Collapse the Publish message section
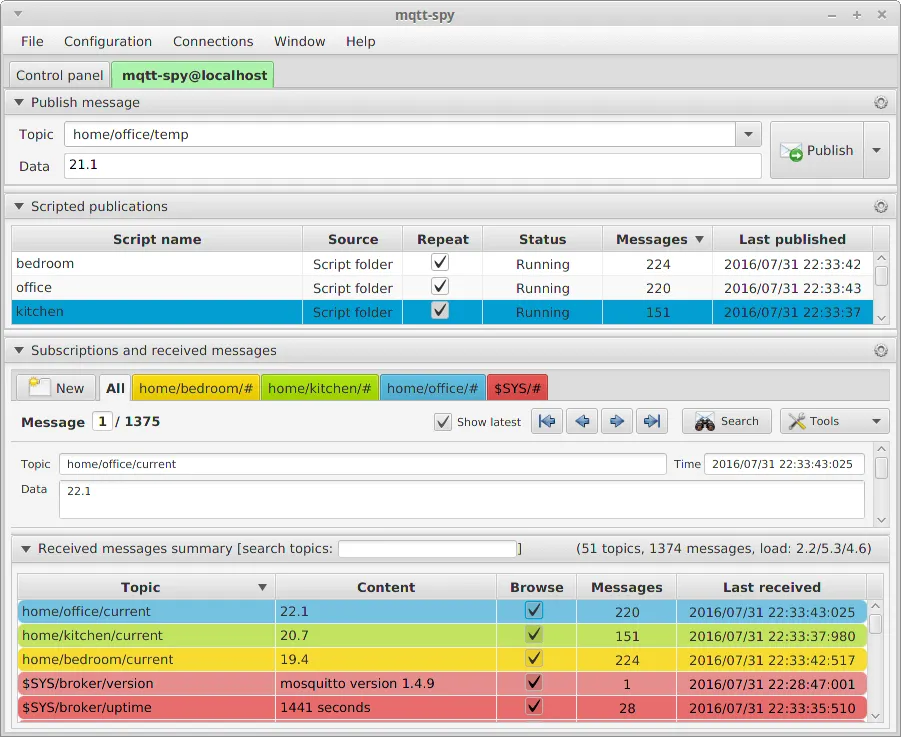 tap(19, 102)
